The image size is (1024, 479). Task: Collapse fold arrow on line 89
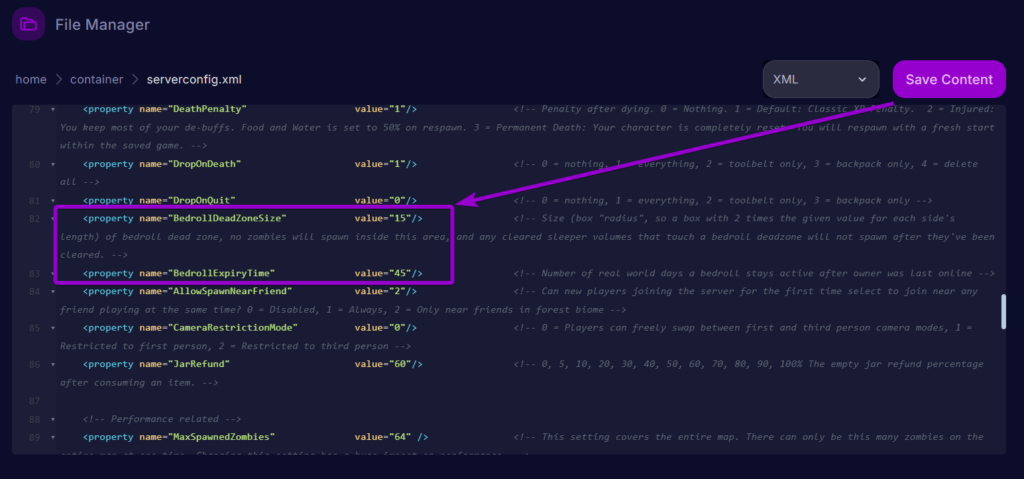coord(52,437)
